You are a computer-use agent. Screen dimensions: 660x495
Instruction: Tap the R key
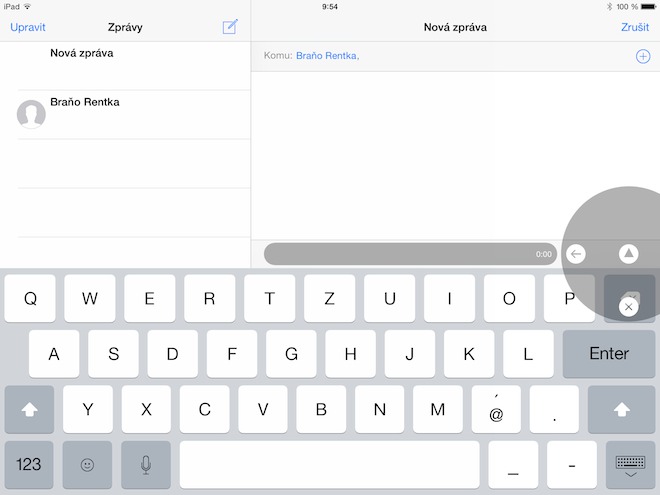(210, 298)
